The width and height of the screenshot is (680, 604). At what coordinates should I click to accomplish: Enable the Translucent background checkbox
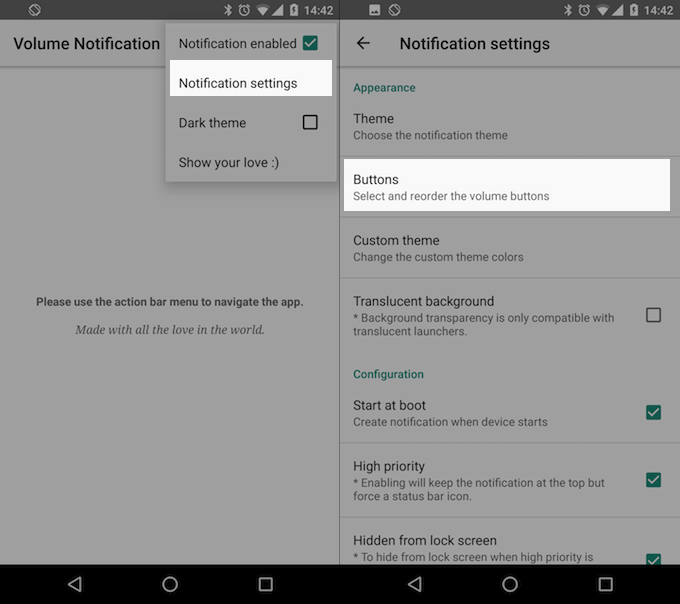click(x=653, y=315)
